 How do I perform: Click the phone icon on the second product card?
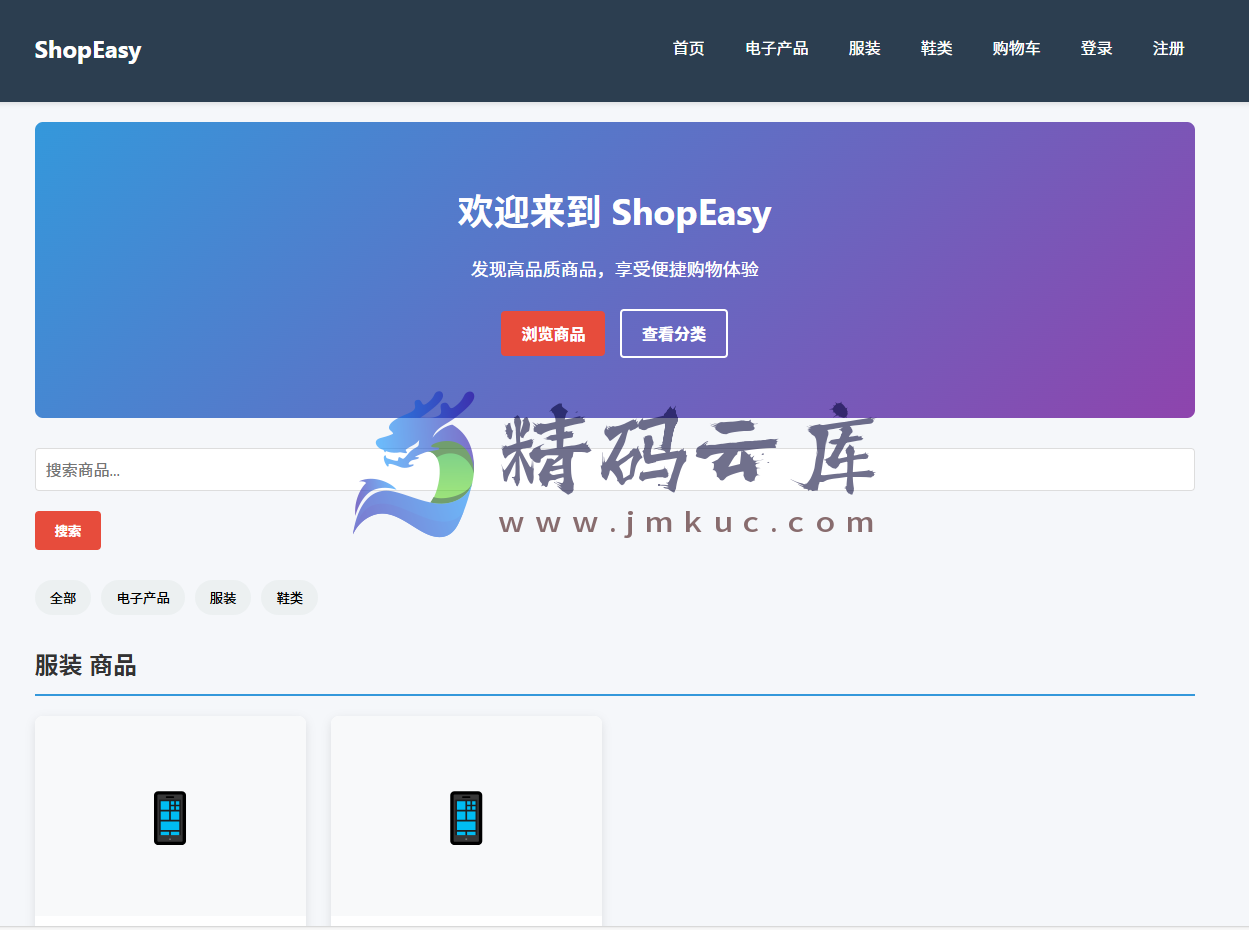pos(466,818)
